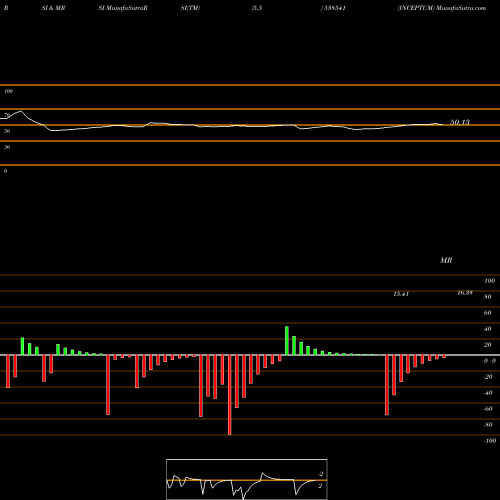Image resolution: width=500 pixels, height=500 pixels.
Task: Click the 'SI & MR' header label
Action: tap(53, 8)
